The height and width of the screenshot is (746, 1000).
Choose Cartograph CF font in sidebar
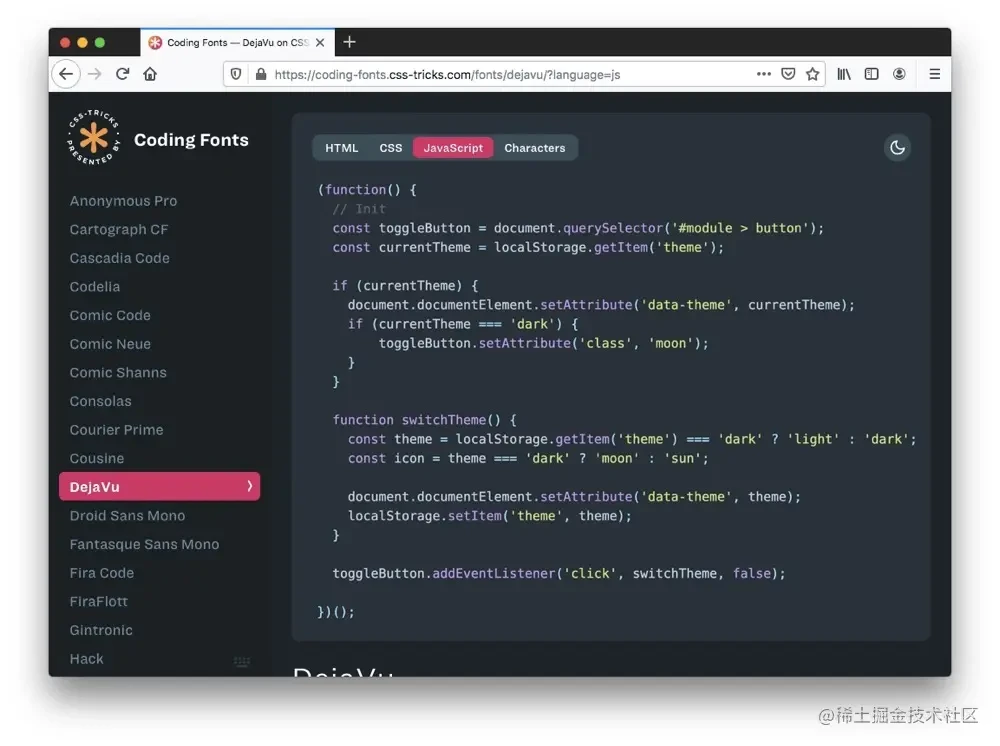point(119,230)
